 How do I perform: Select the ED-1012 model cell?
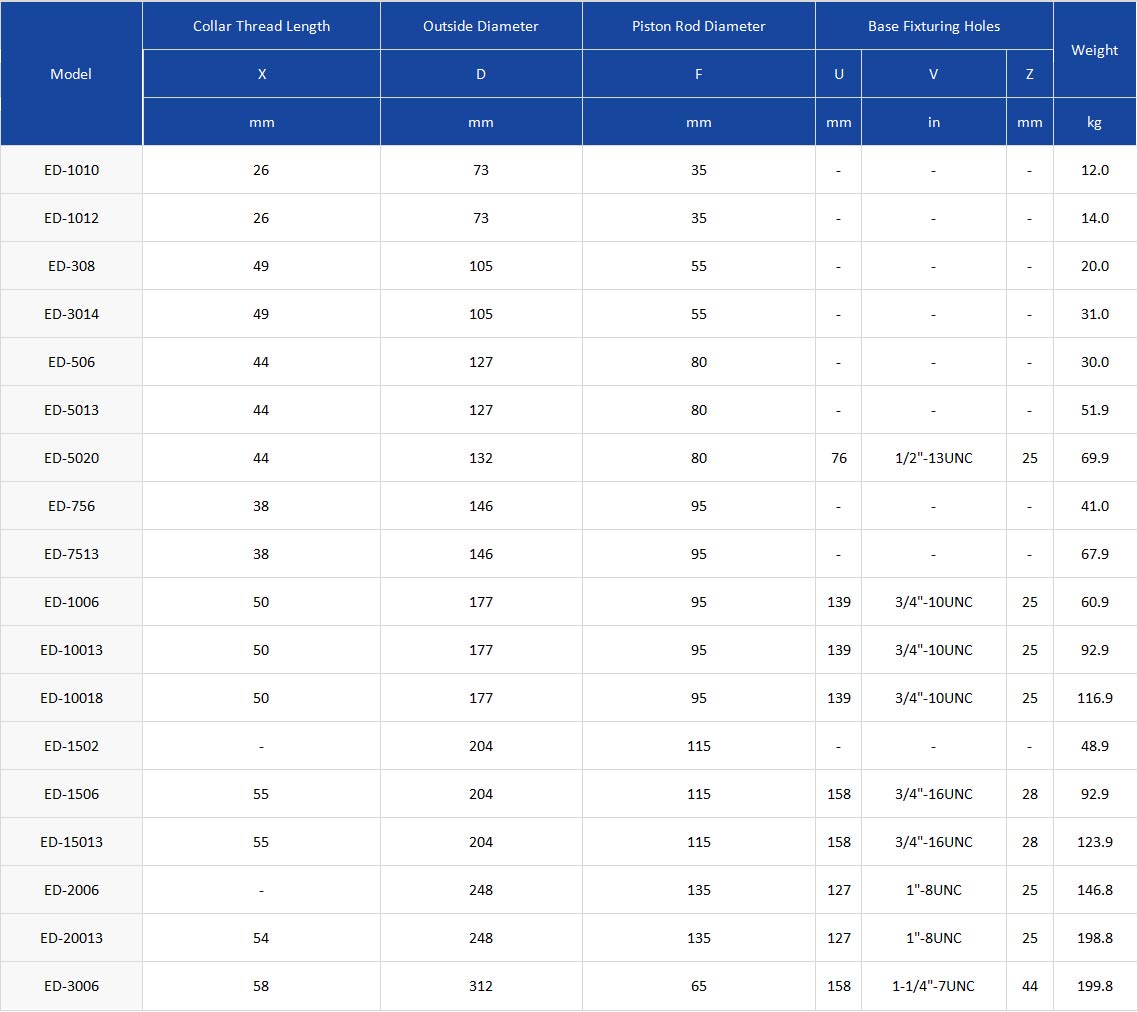pyautogui.click(x=71, y=218)
